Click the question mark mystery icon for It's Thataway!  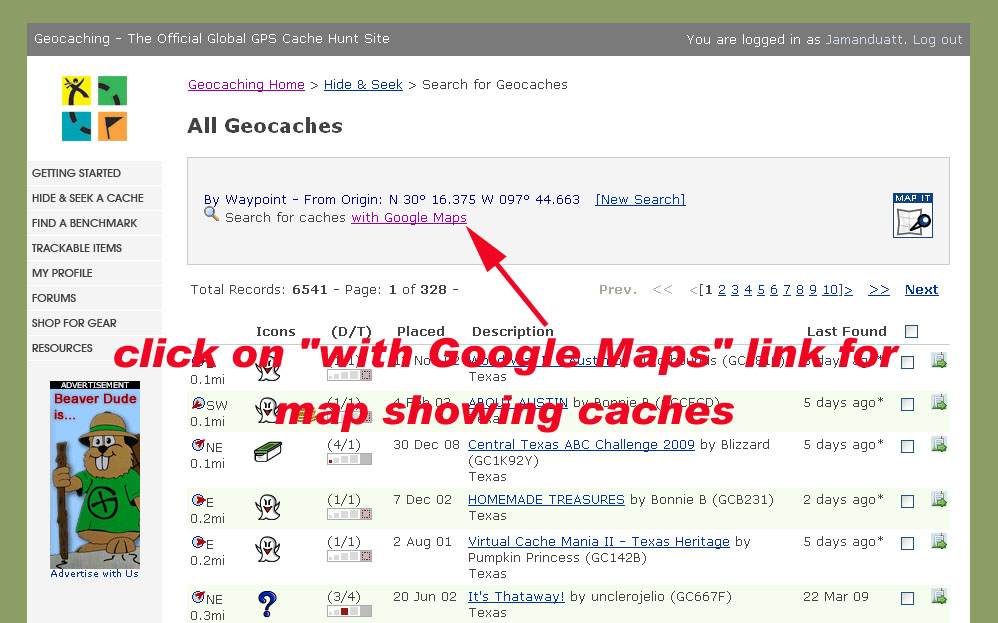[267, 604]
